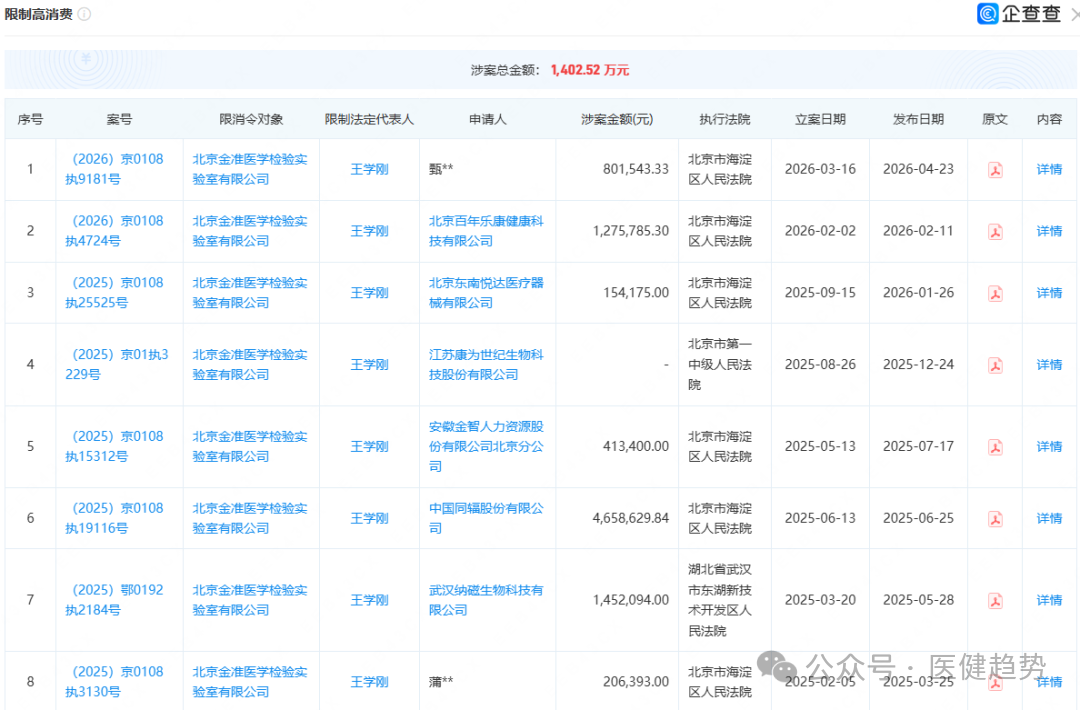Viewport: 1080px width, 710px height.
Task: Click the total amount 1,402.52 万元
Action: pos(590,70)
